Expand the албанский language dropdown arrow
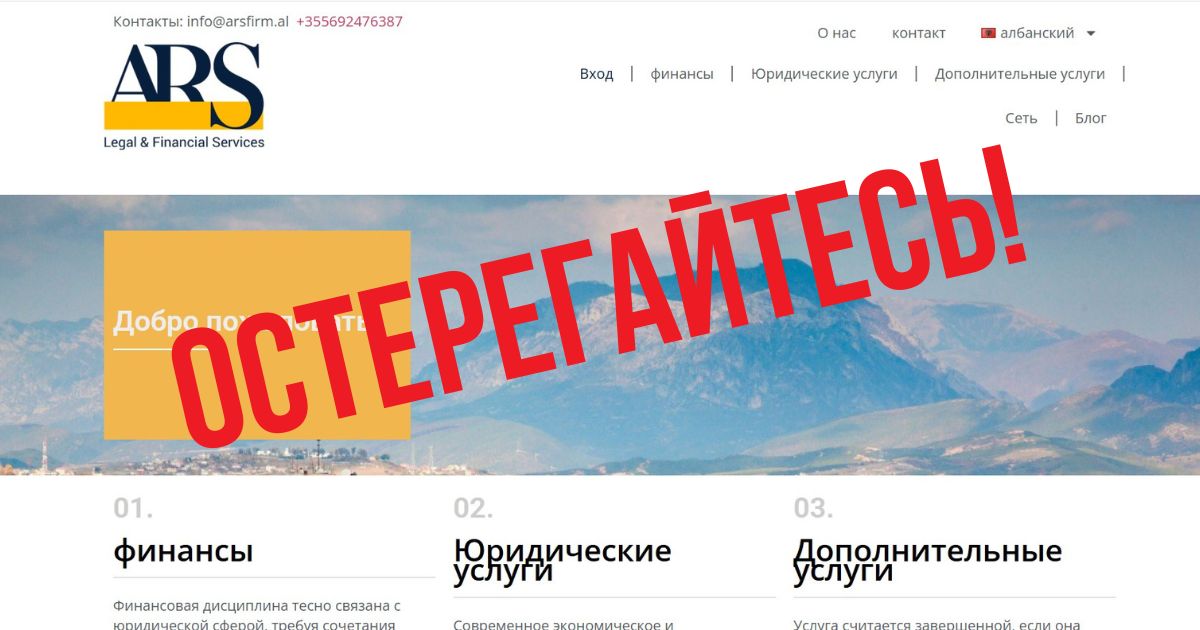The width and height of the screenshot is (1200, 630). click(x=1091, y=33)
